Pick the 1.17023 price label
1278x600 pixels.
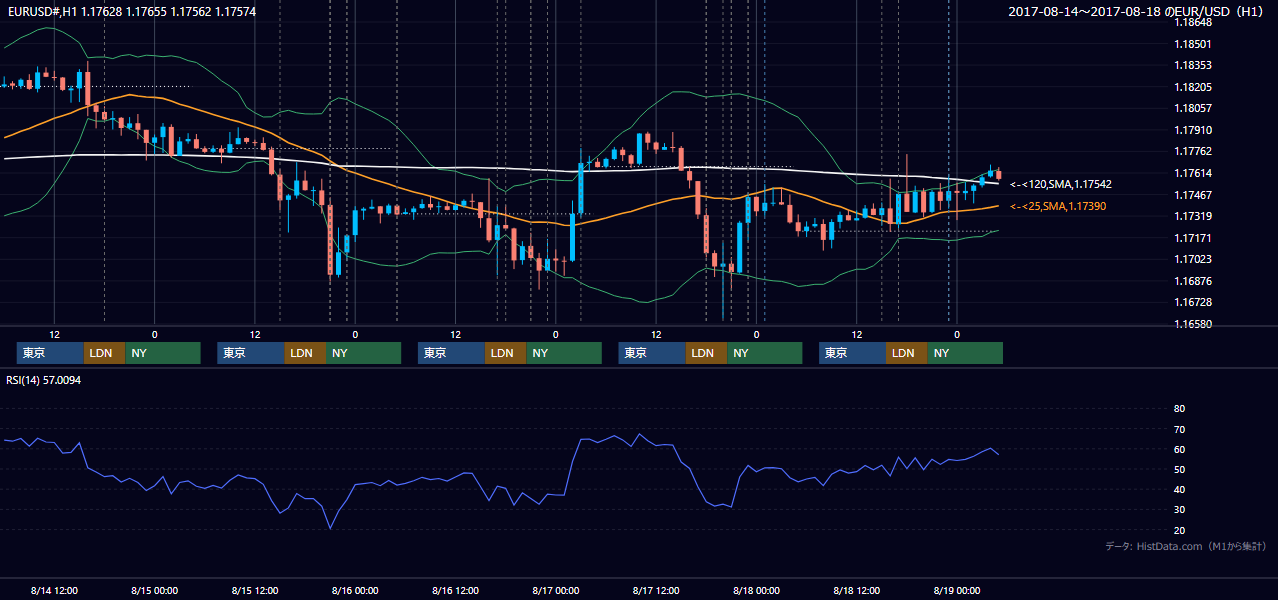pos(1192,259)
